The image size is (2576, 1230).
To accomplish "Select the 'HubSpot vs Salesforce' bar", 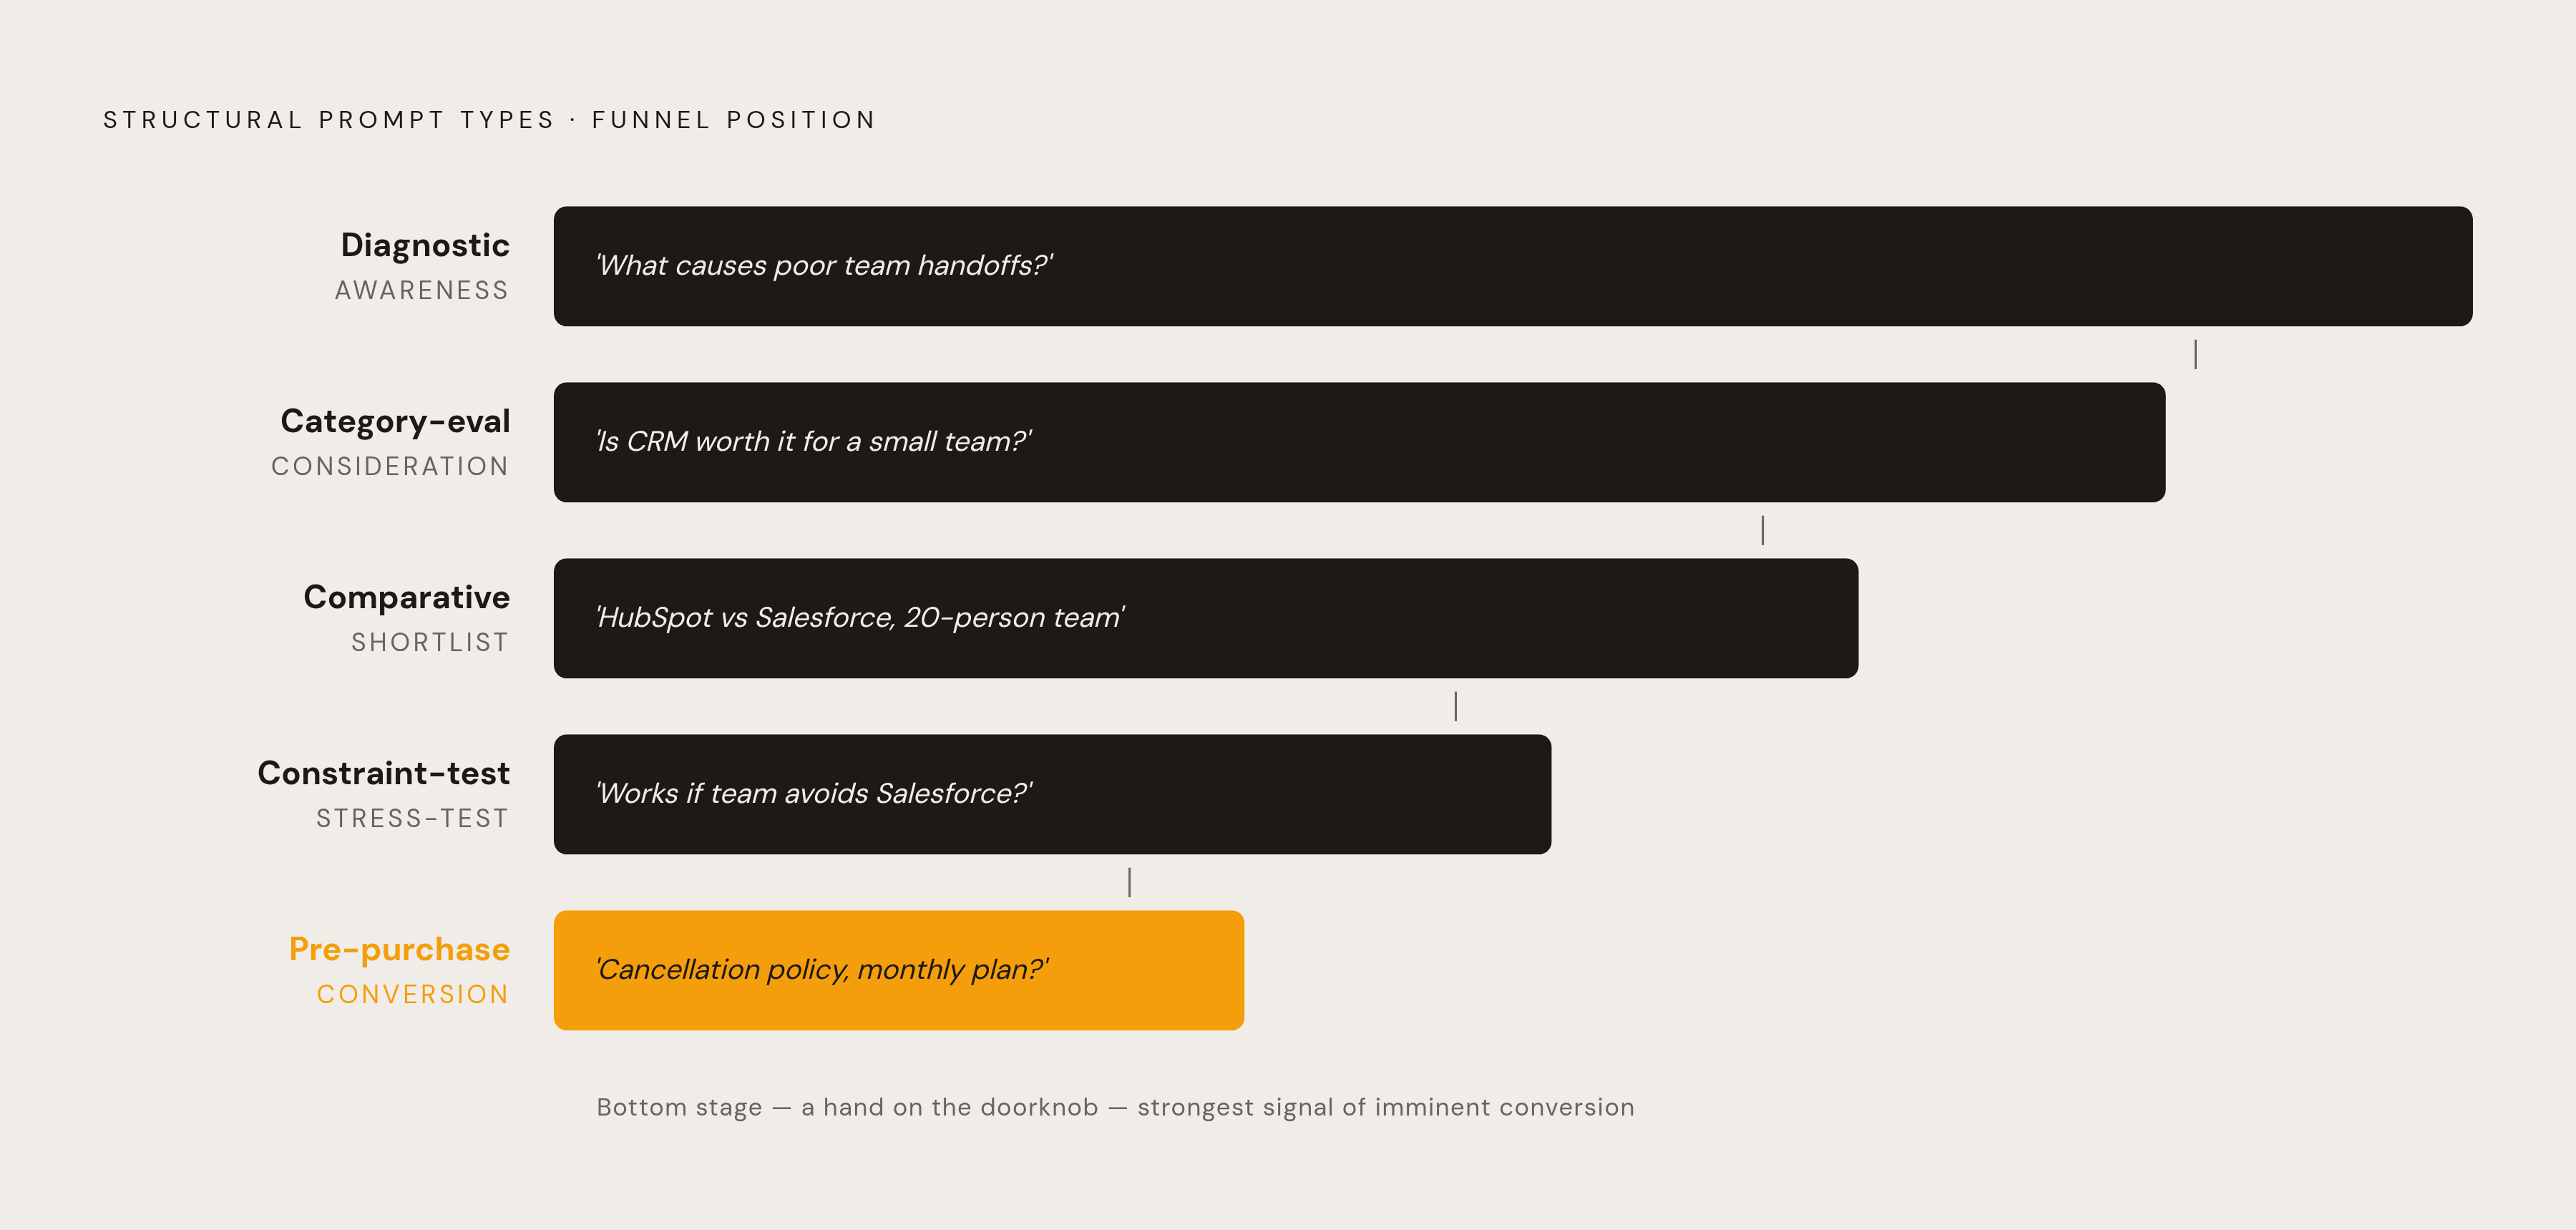I will tap(1206, 618).
